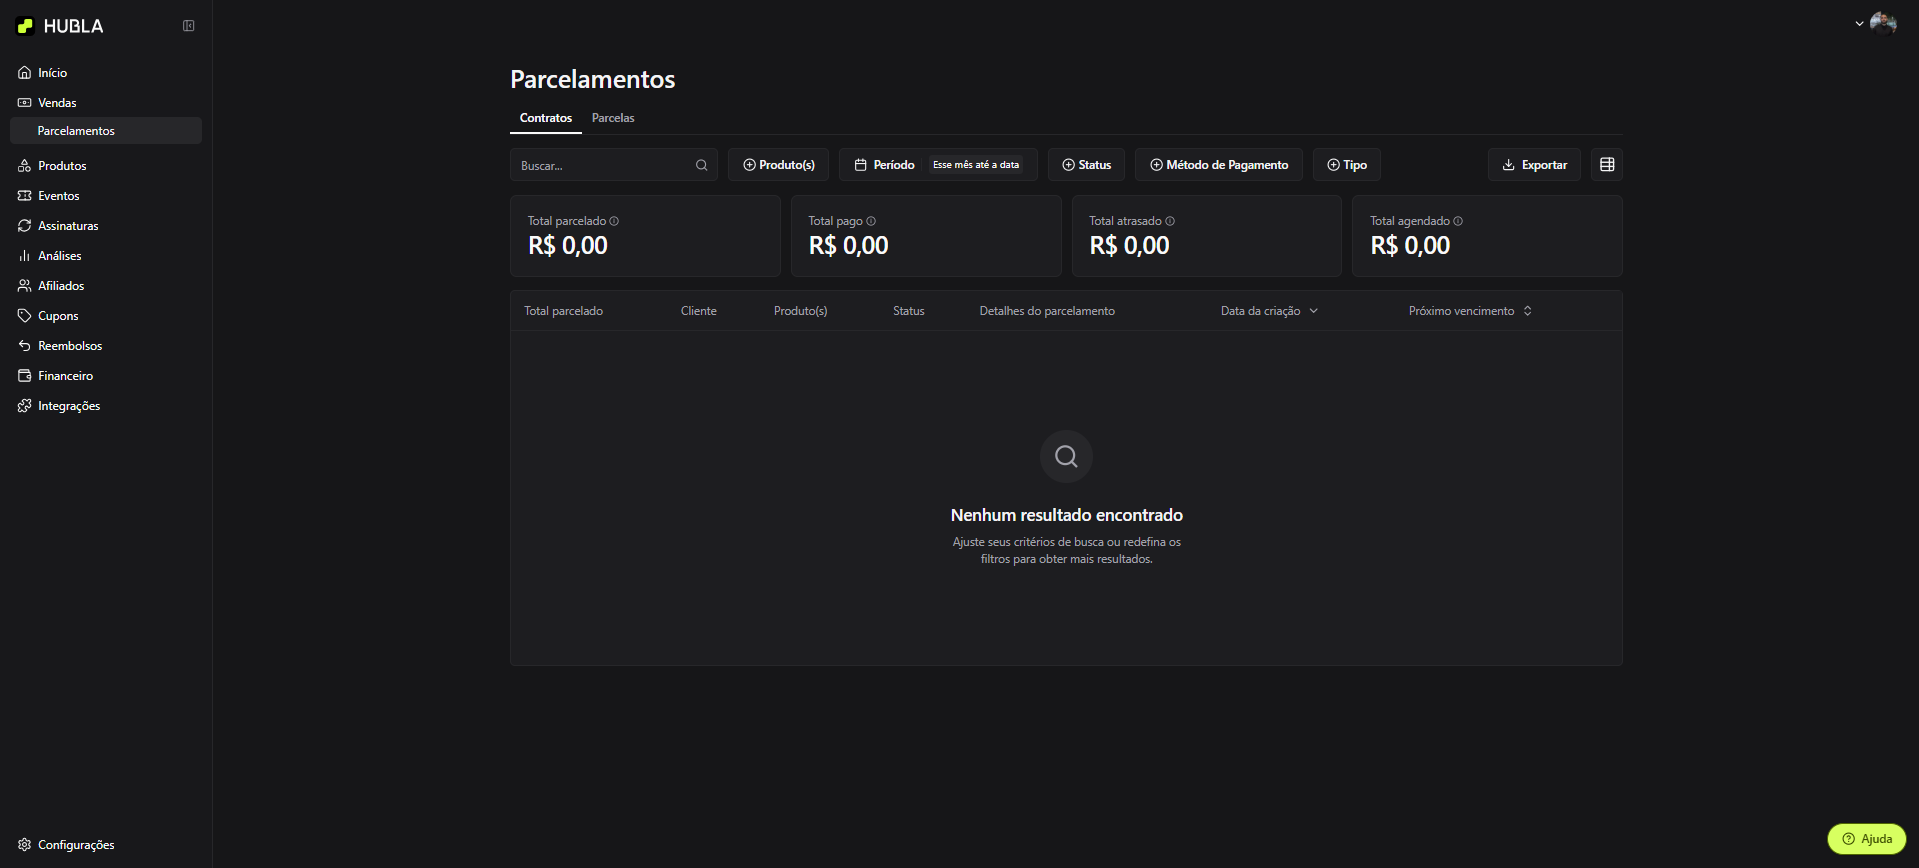Click the Exportar button
Image resolution: width=1919 pixels, height=868 pixels.
point(1534,165)
